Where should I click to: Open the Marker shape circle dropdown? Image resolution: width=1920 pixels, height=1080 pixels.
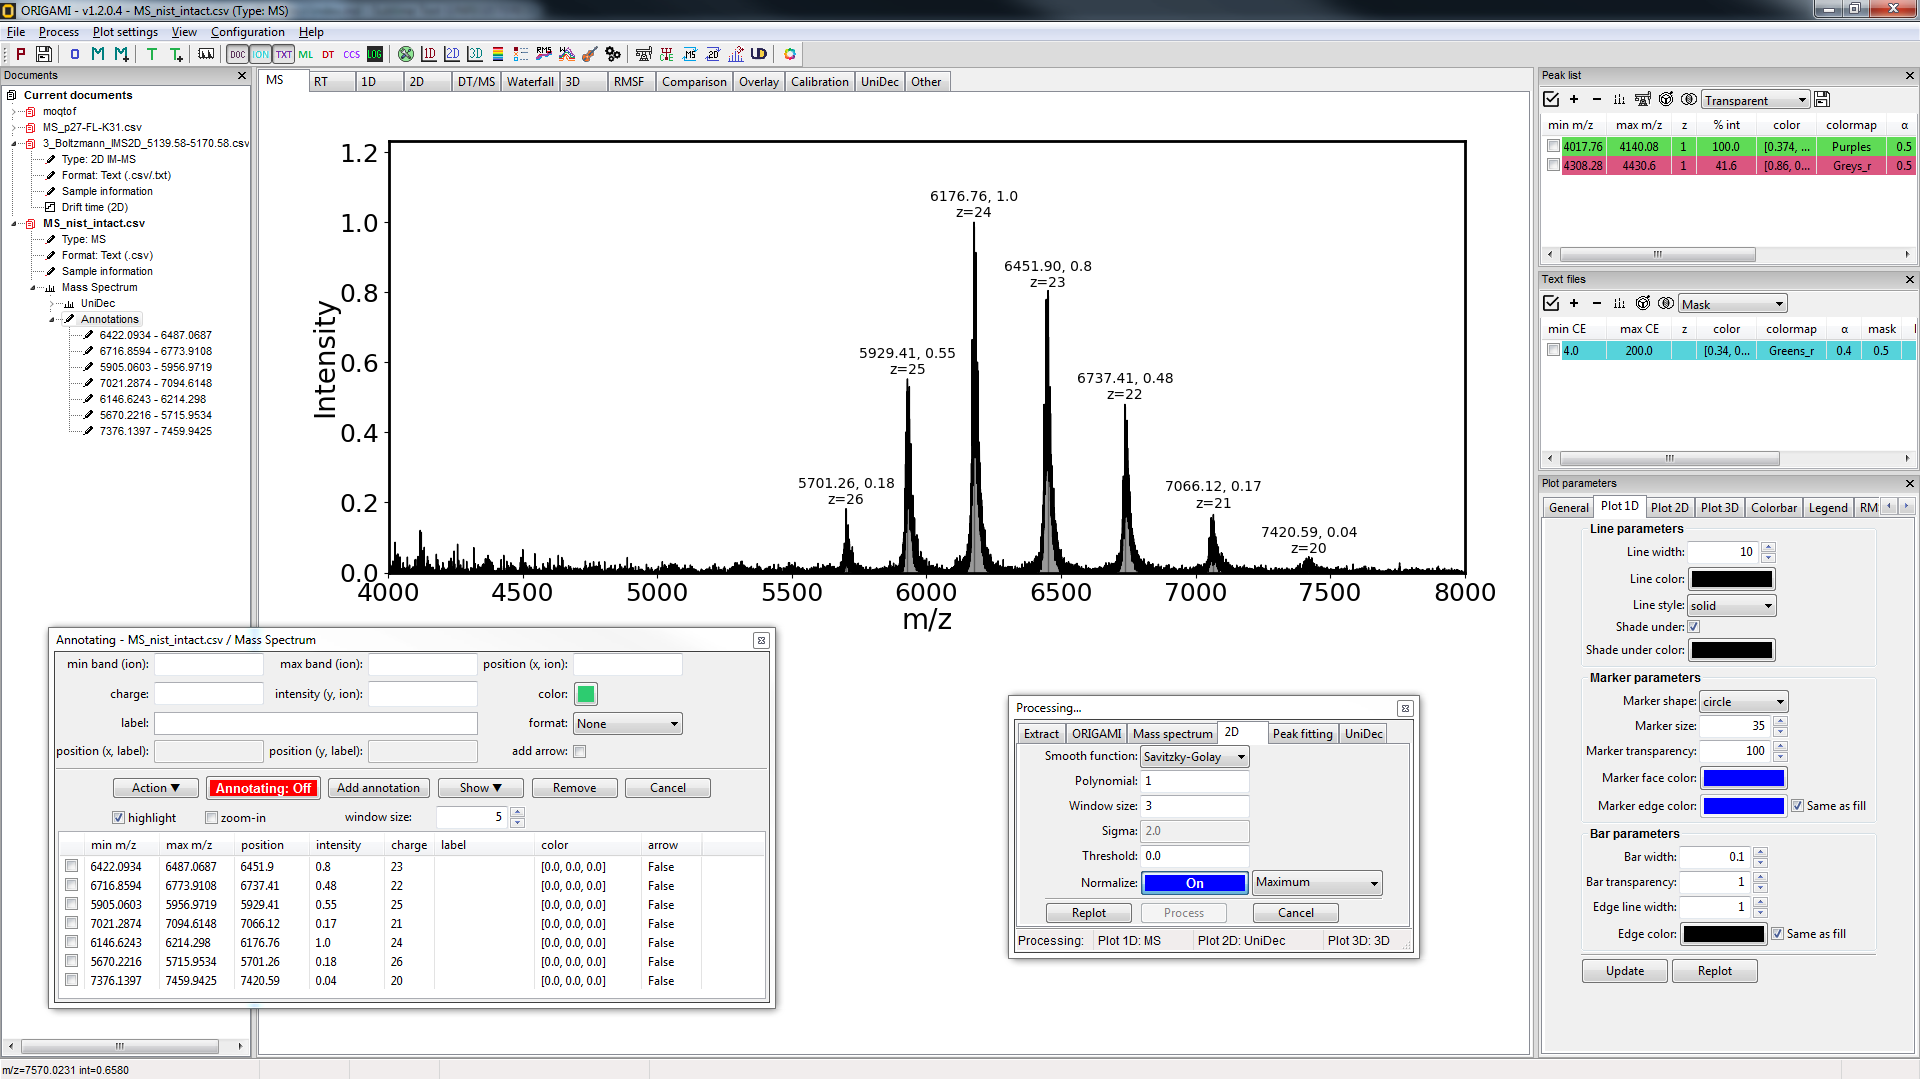point(1744,702)
